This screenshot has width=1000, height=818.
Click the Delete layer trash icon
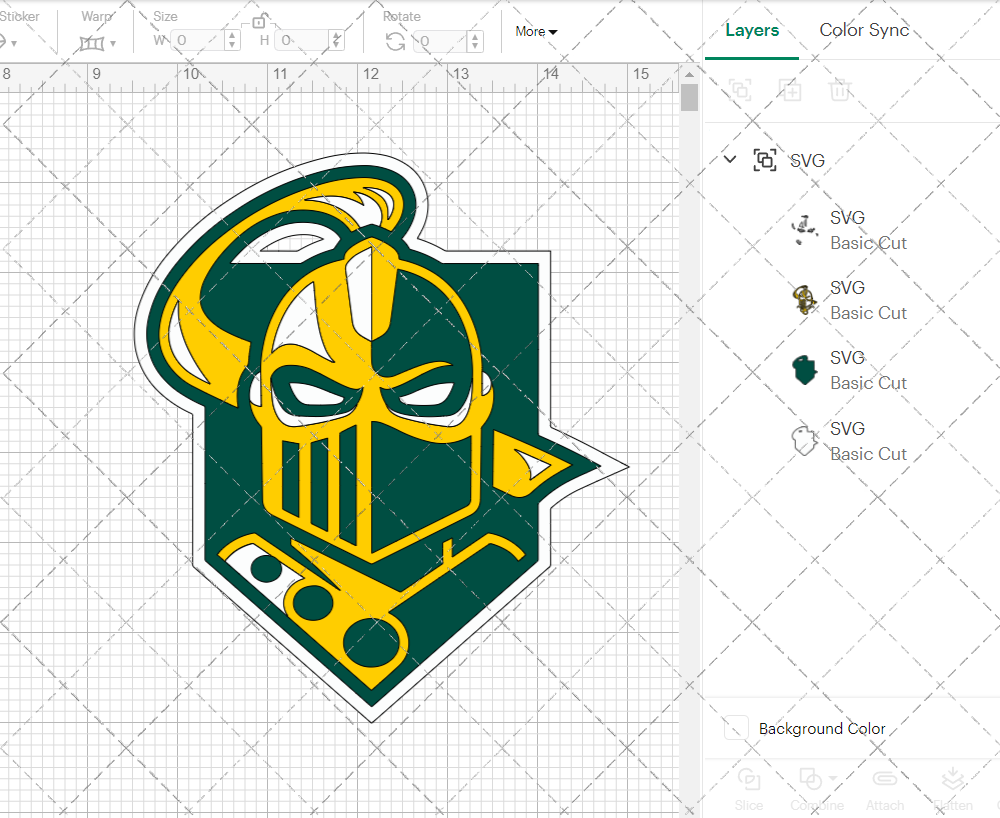840,90
